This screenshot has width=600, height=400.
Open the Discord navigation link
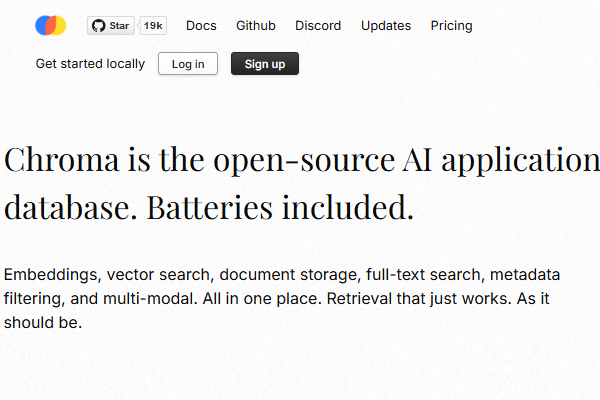point(318,26)
